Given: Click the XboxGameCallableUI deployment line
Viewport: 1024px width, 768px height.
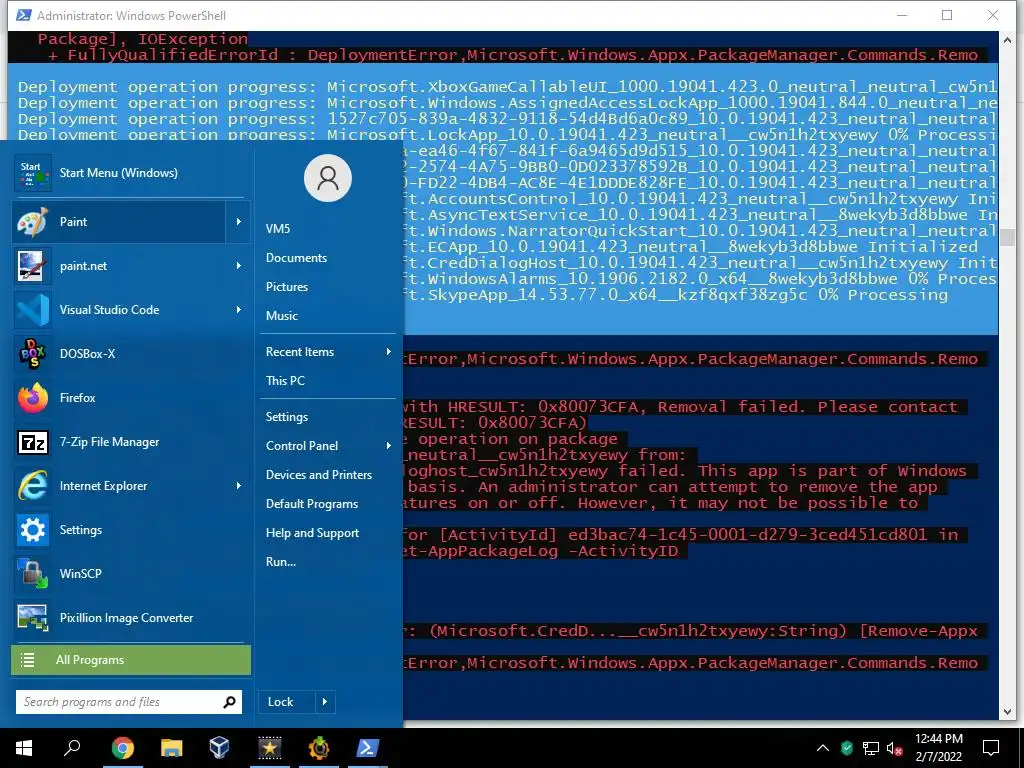Looking at the screenshot, I should [x=507, y=87].
